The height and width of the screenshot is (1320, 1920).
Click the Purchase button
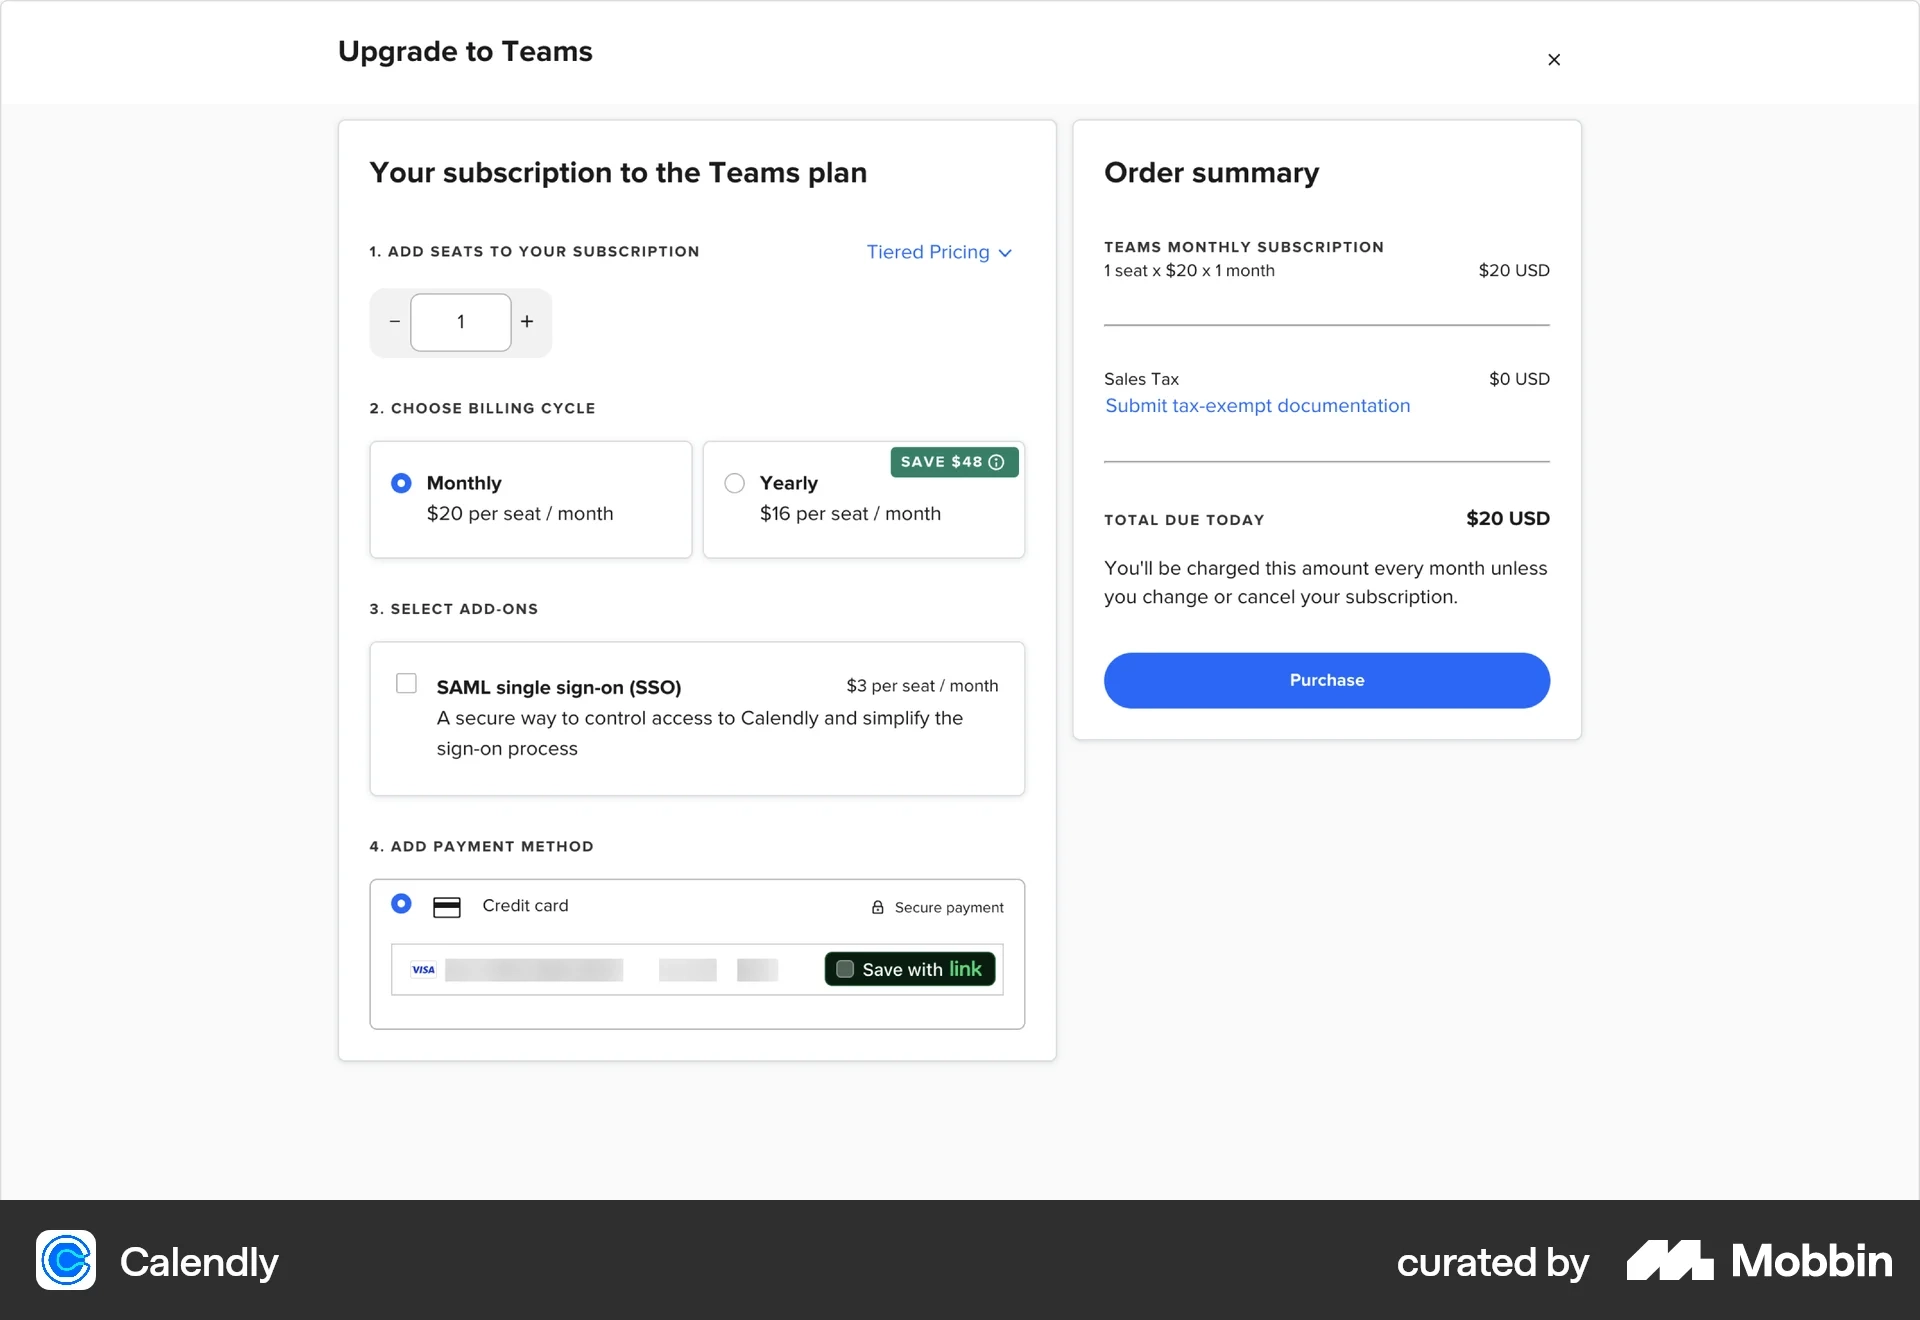(1326, 680)
